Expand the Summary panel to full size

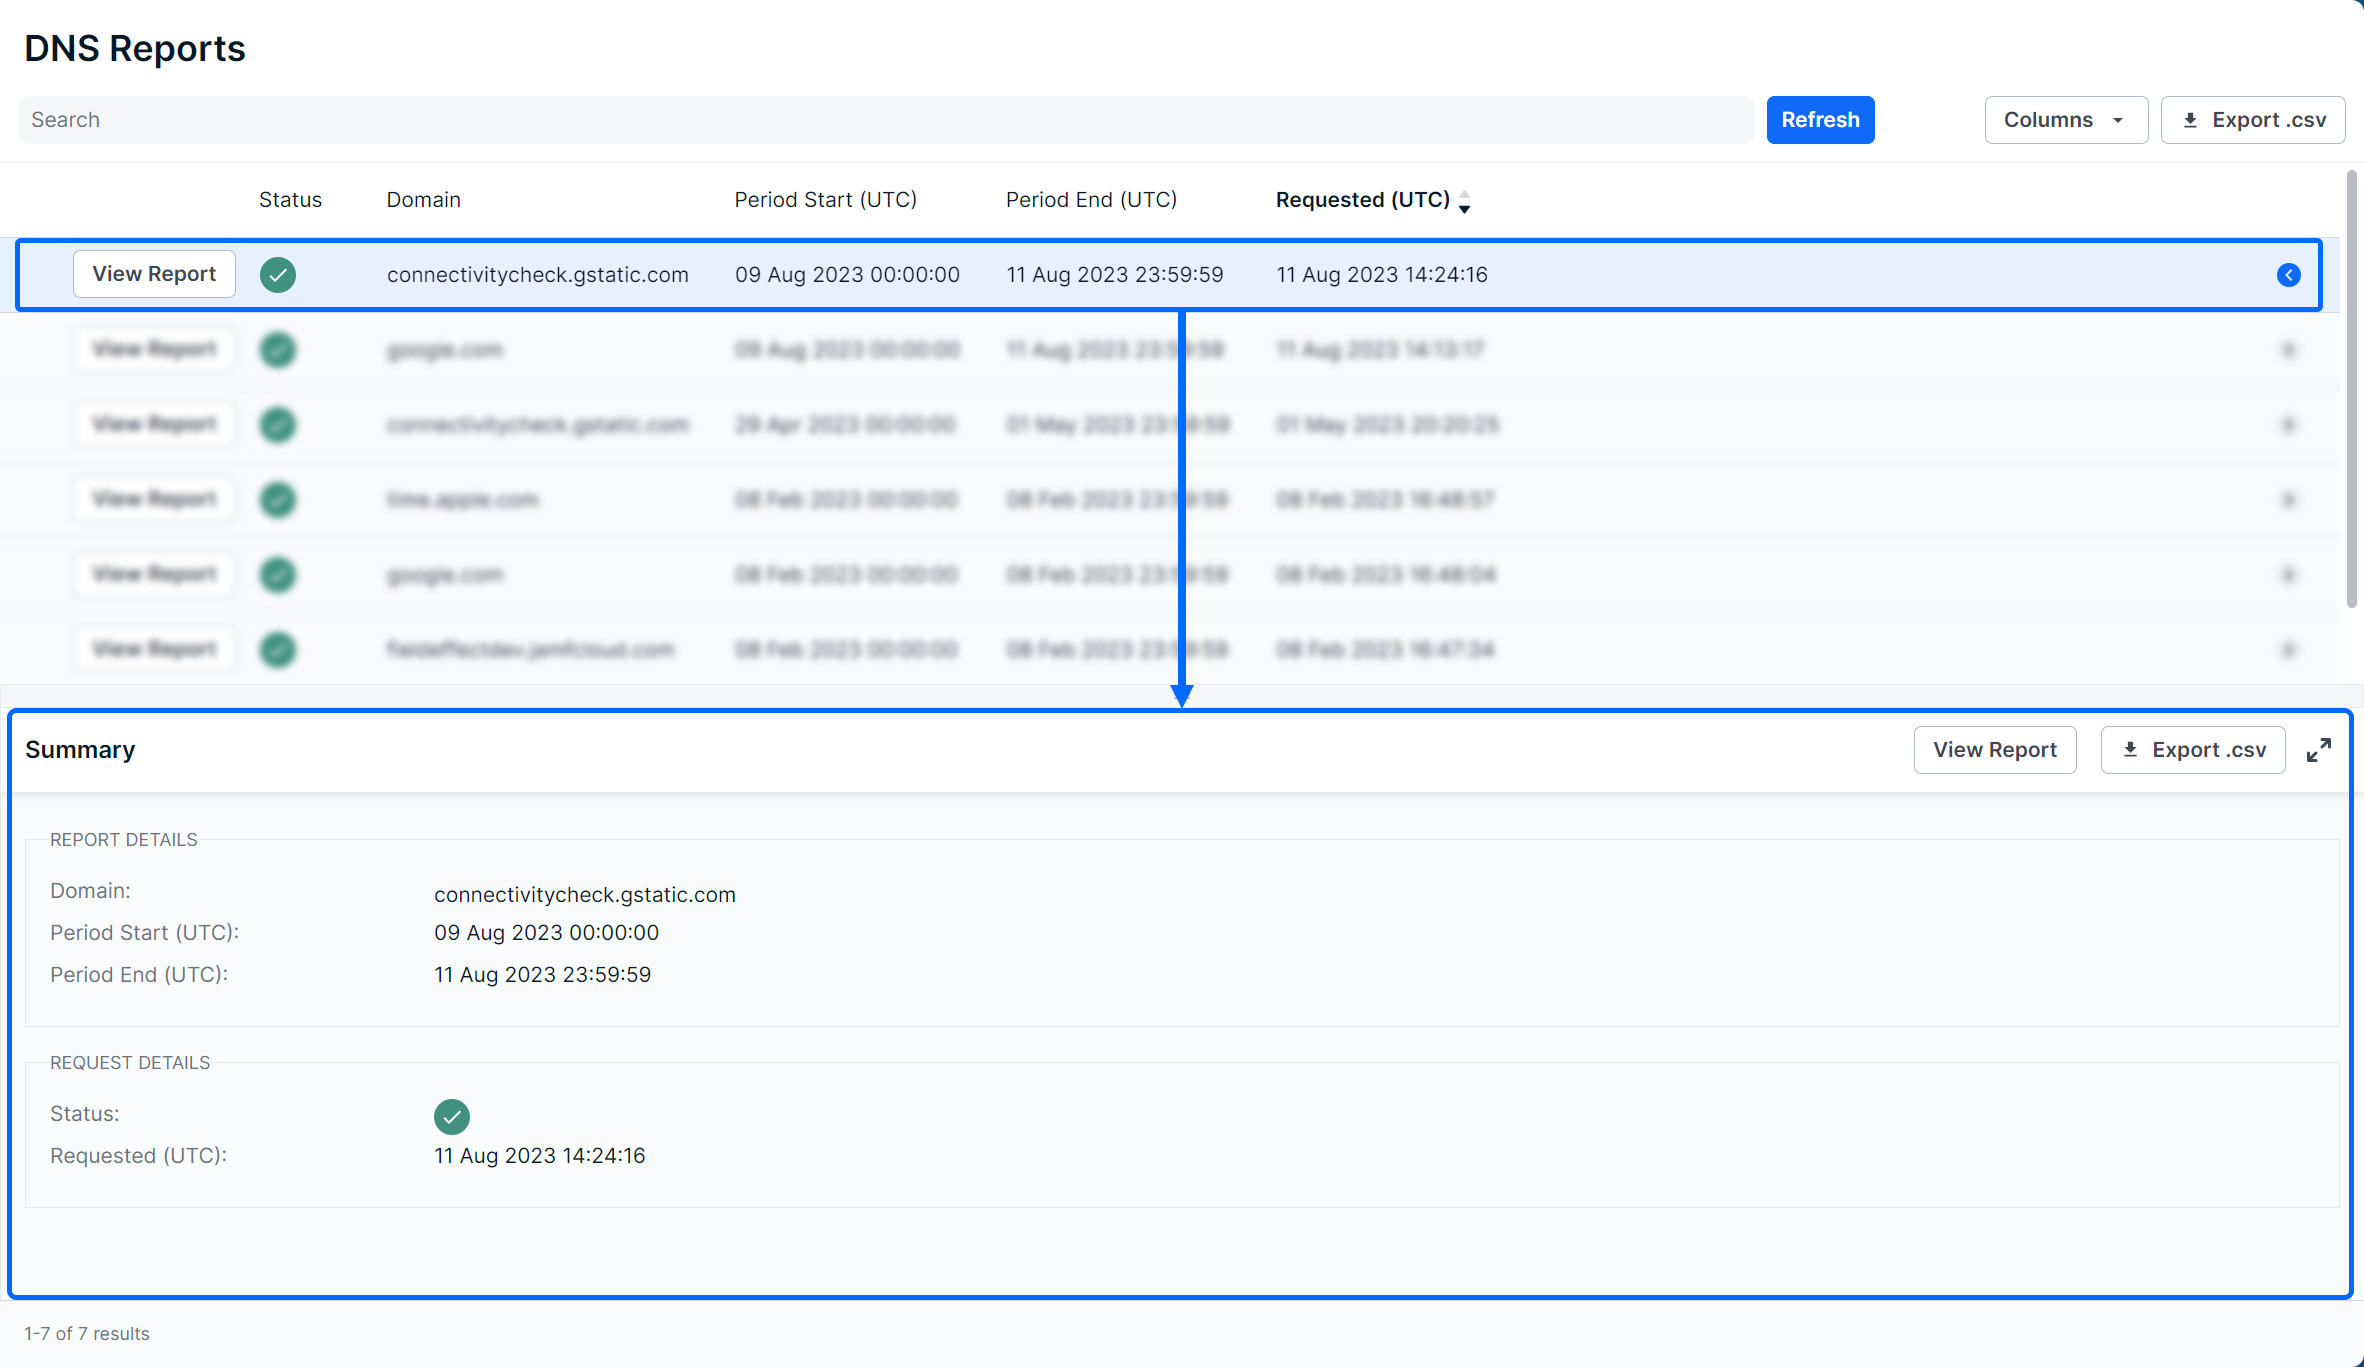2318,750
